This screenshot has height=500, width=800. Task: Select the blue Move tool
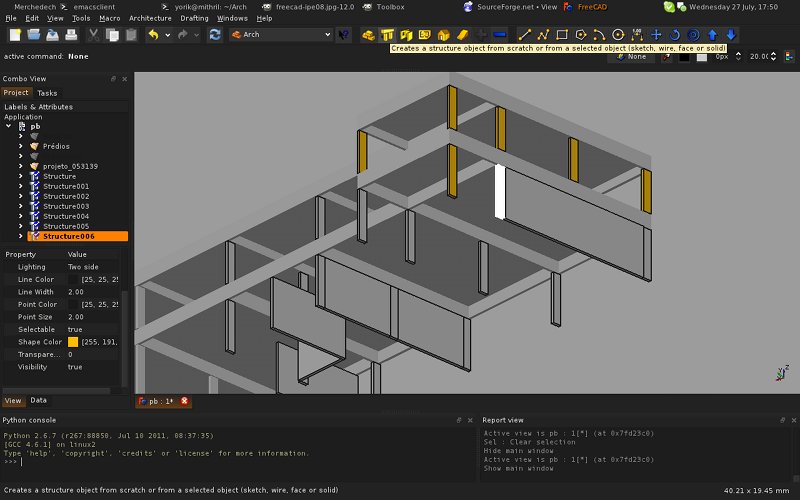(656, 35)
